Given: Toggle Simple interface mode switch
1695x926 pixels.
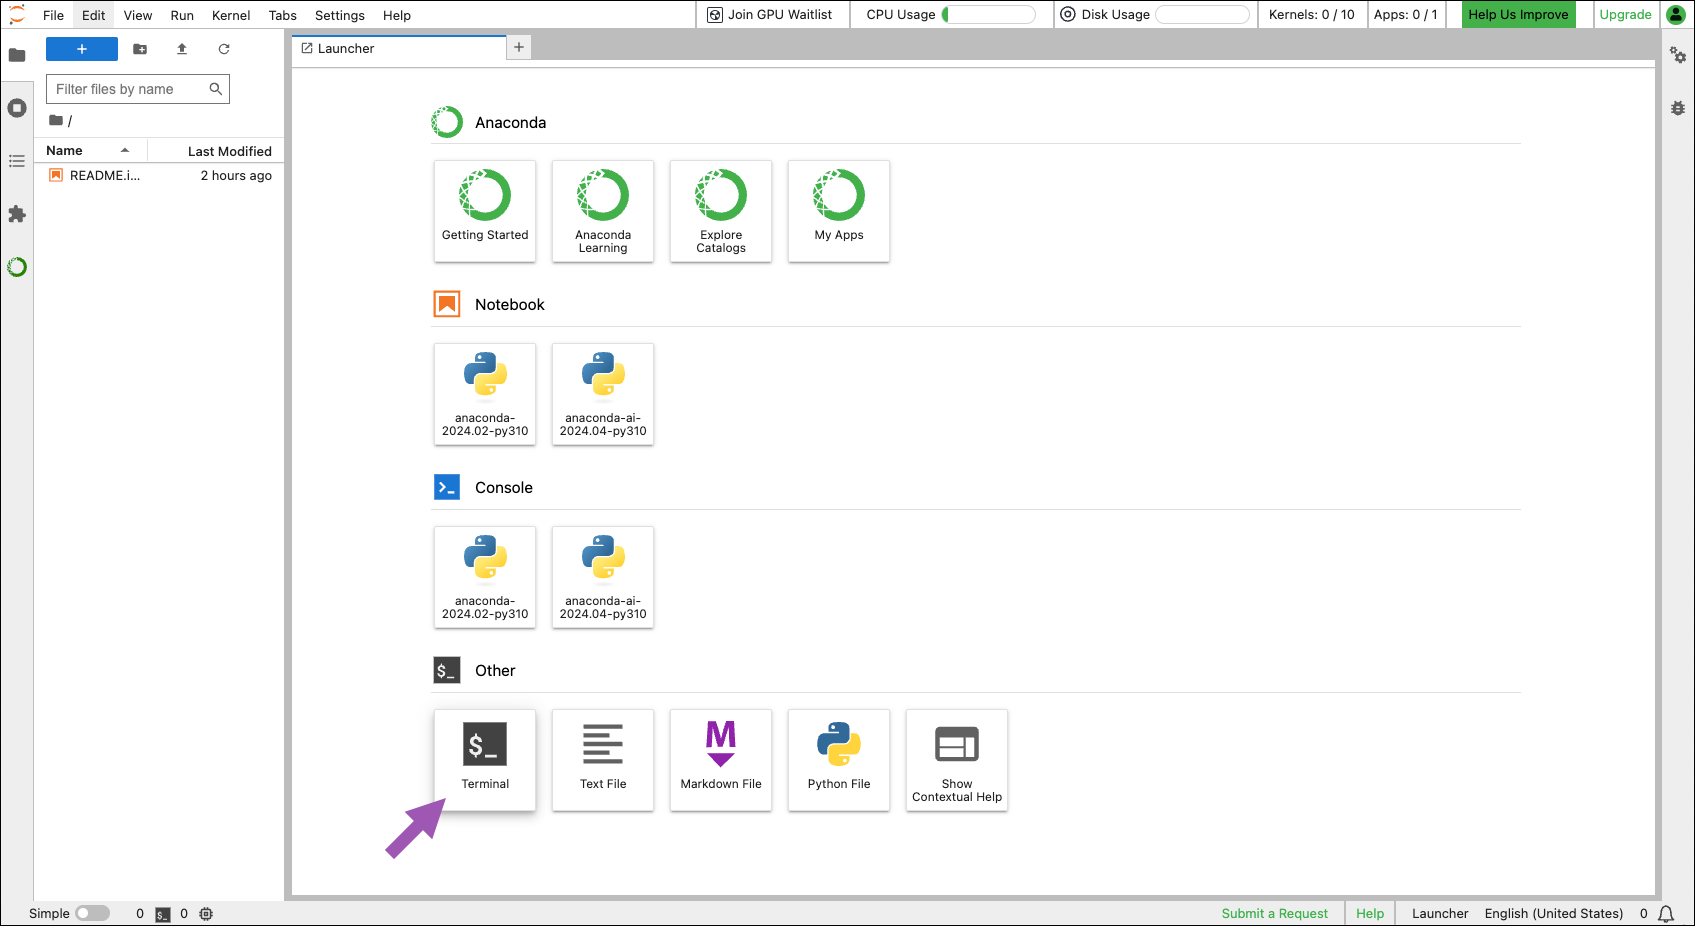Looking at the screenshot, I should click(x=92, y=913).
